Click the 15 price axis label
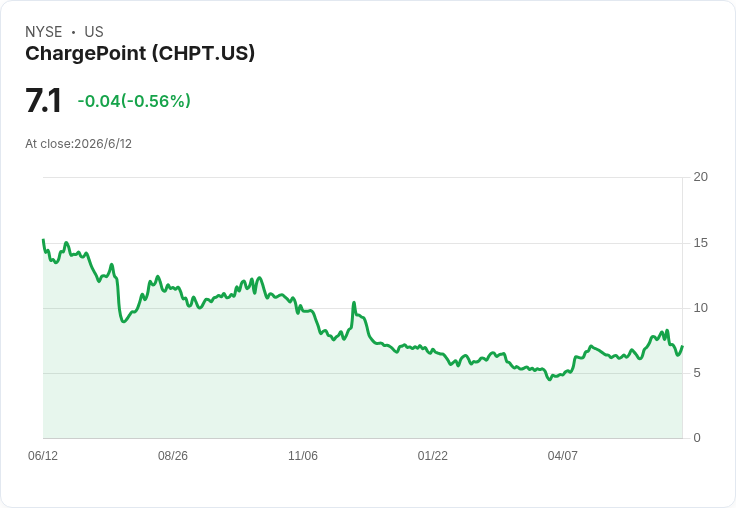Screen dimensions: 736x508 click(x=700, y=243)
